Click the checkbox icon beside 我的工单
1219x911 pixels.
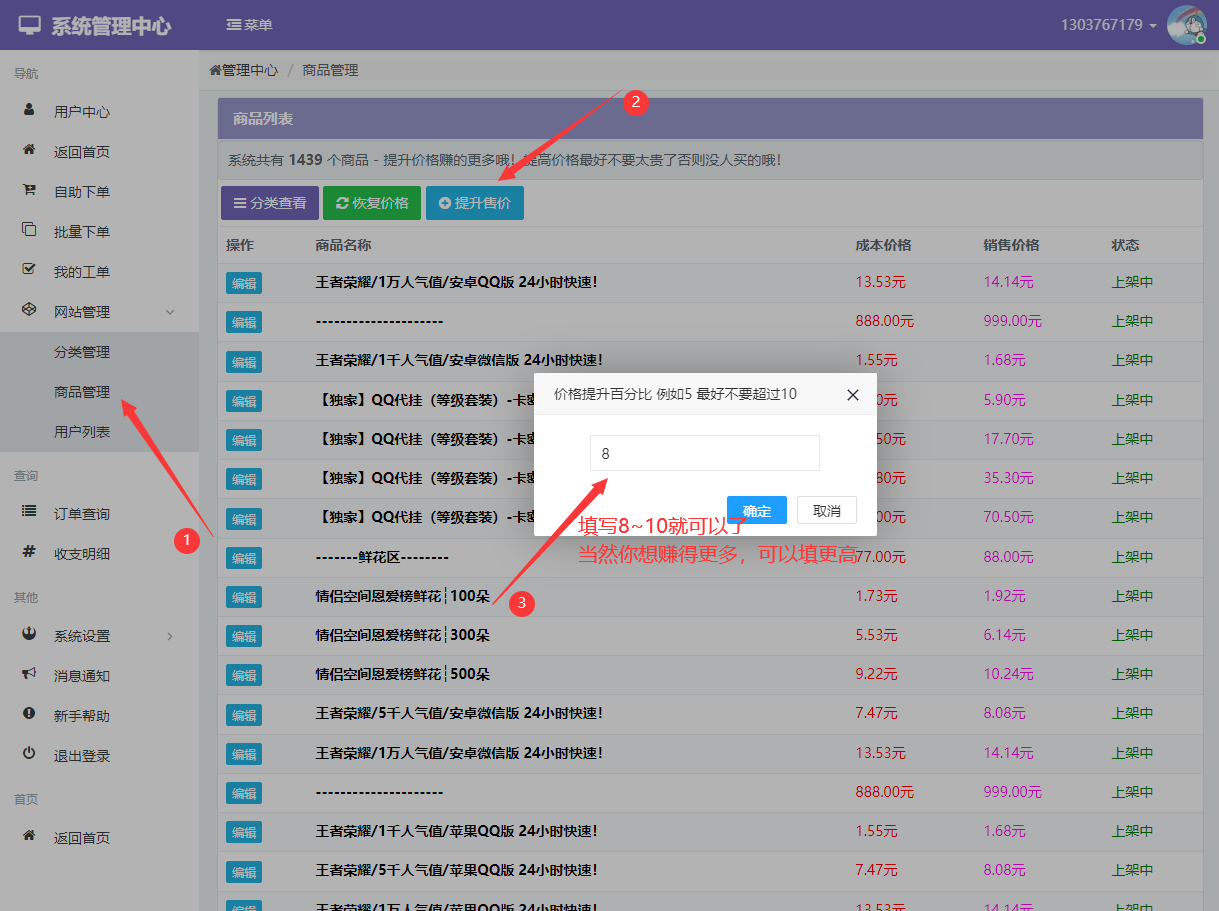click(x=29, y=270)
